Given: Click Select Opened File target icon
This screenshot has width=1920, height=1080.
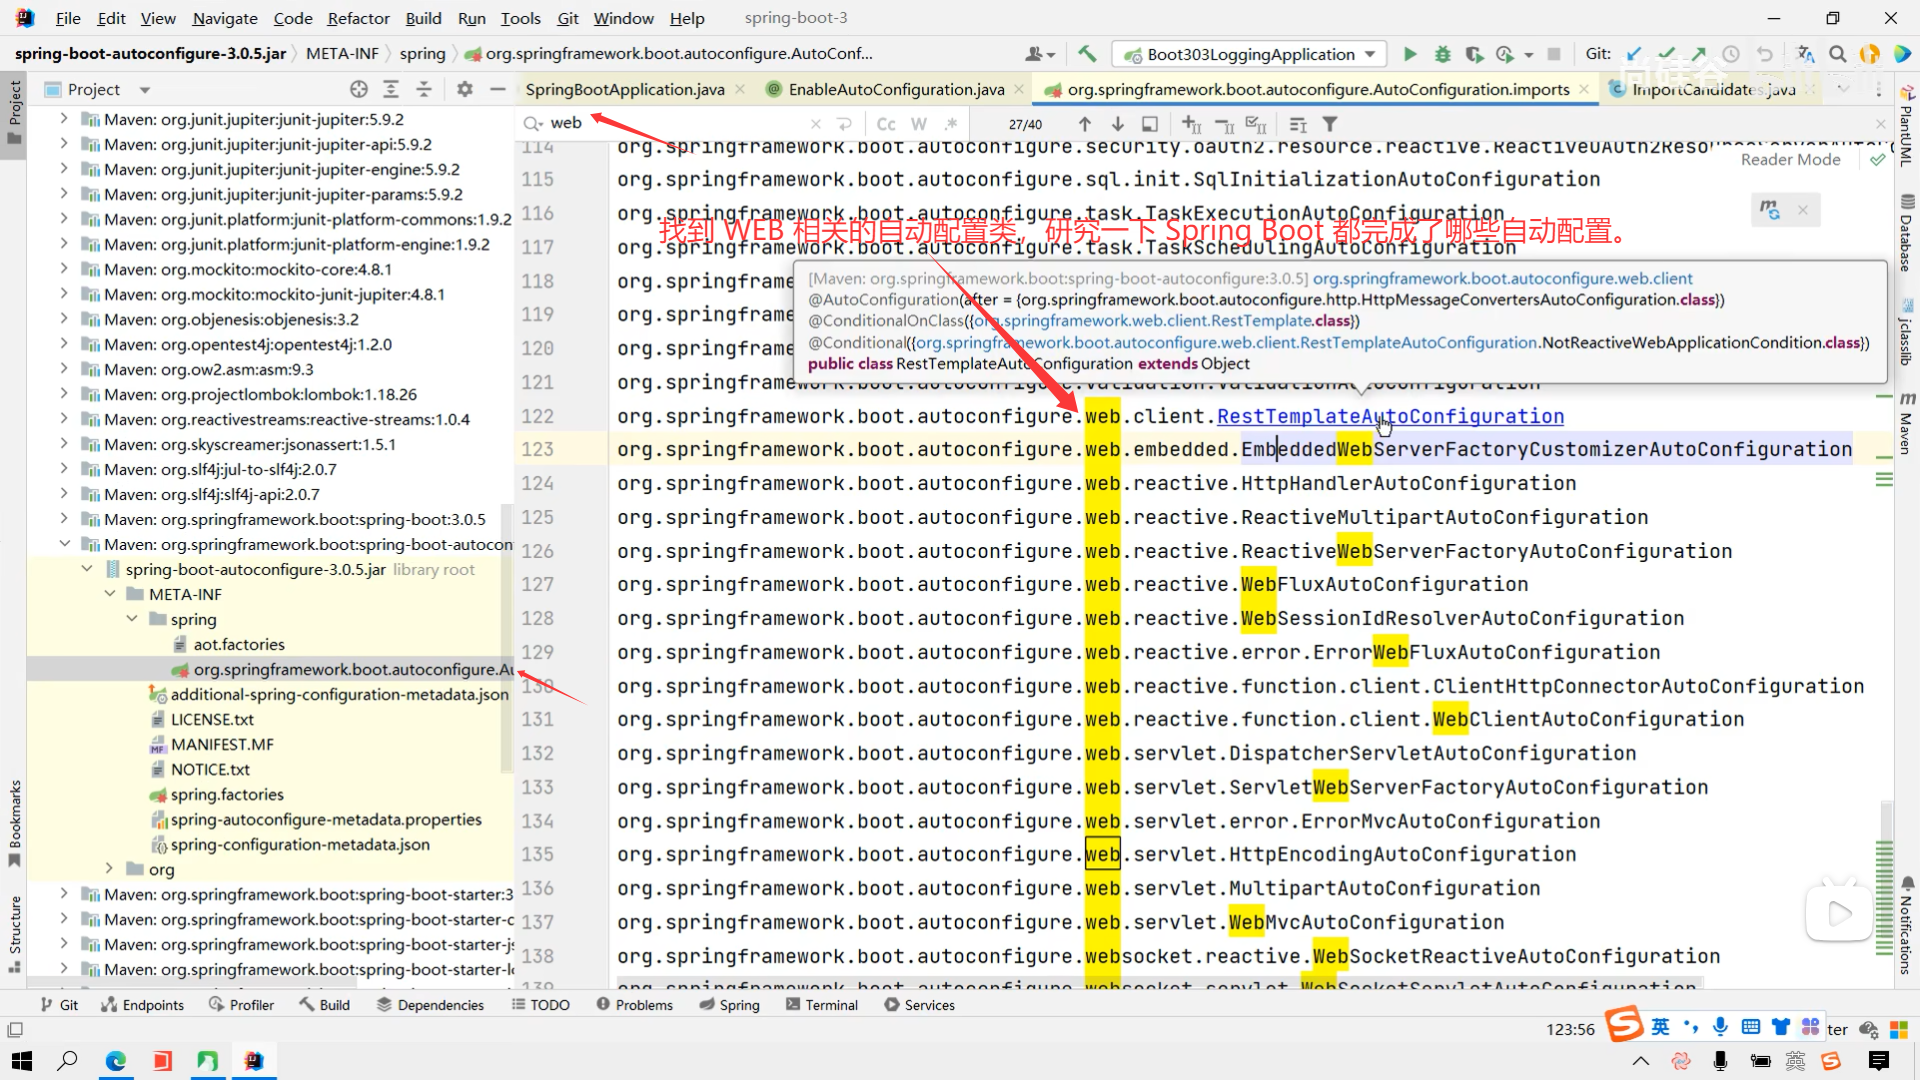Looking at the screenshot, I should [358, 89].
